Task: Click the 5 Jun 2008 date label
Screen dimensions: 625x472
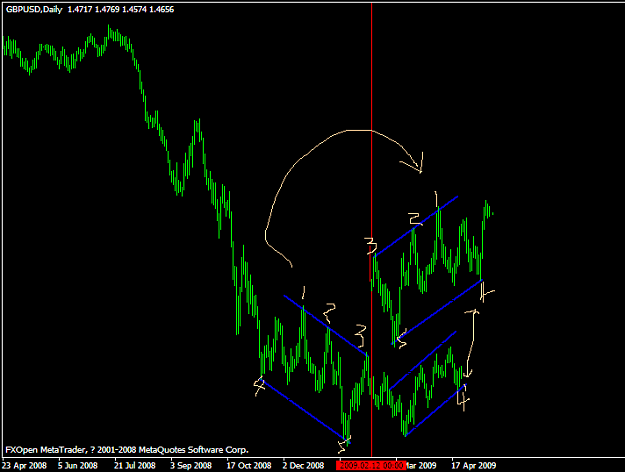Action: tap(78, 465)
